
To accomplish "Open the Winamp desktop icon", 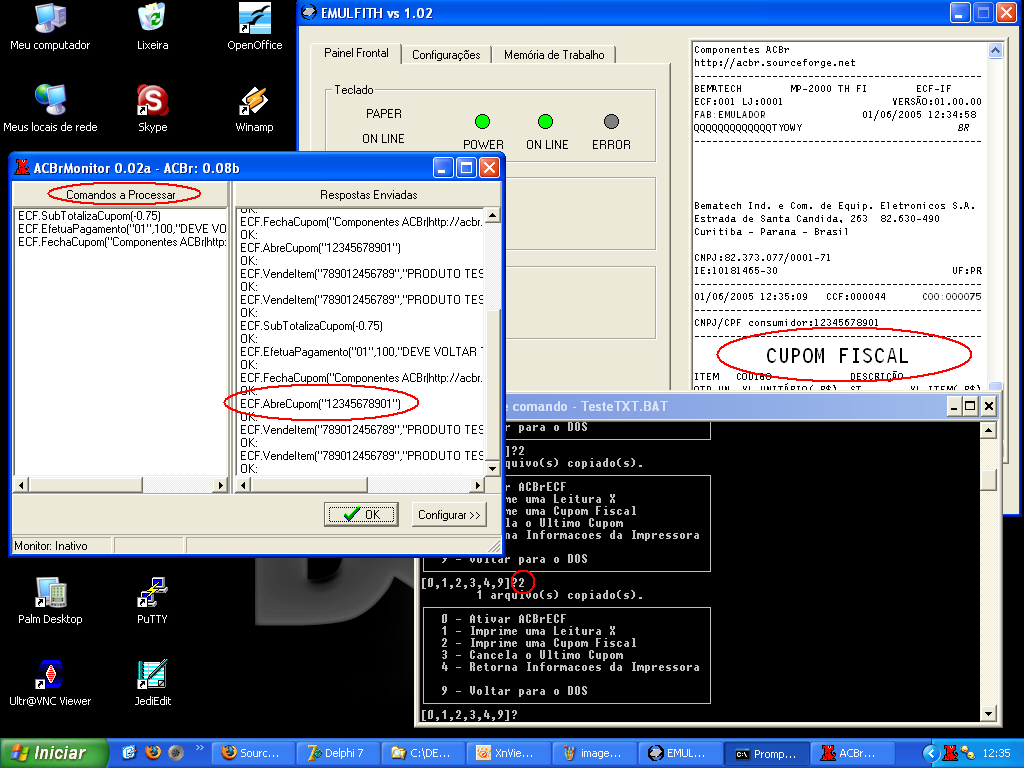I will [x=254, y=102].
